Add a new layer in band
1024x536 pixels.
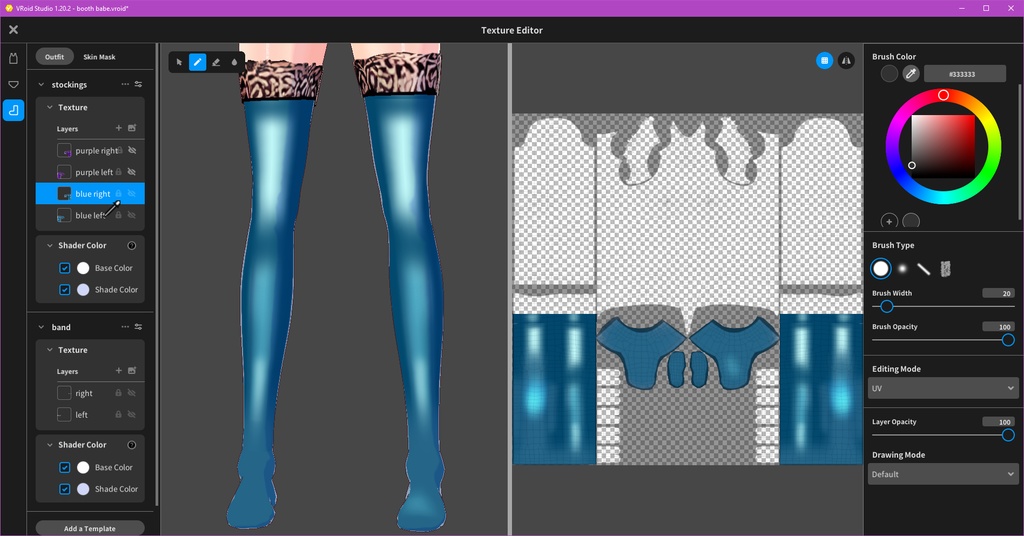118,370
